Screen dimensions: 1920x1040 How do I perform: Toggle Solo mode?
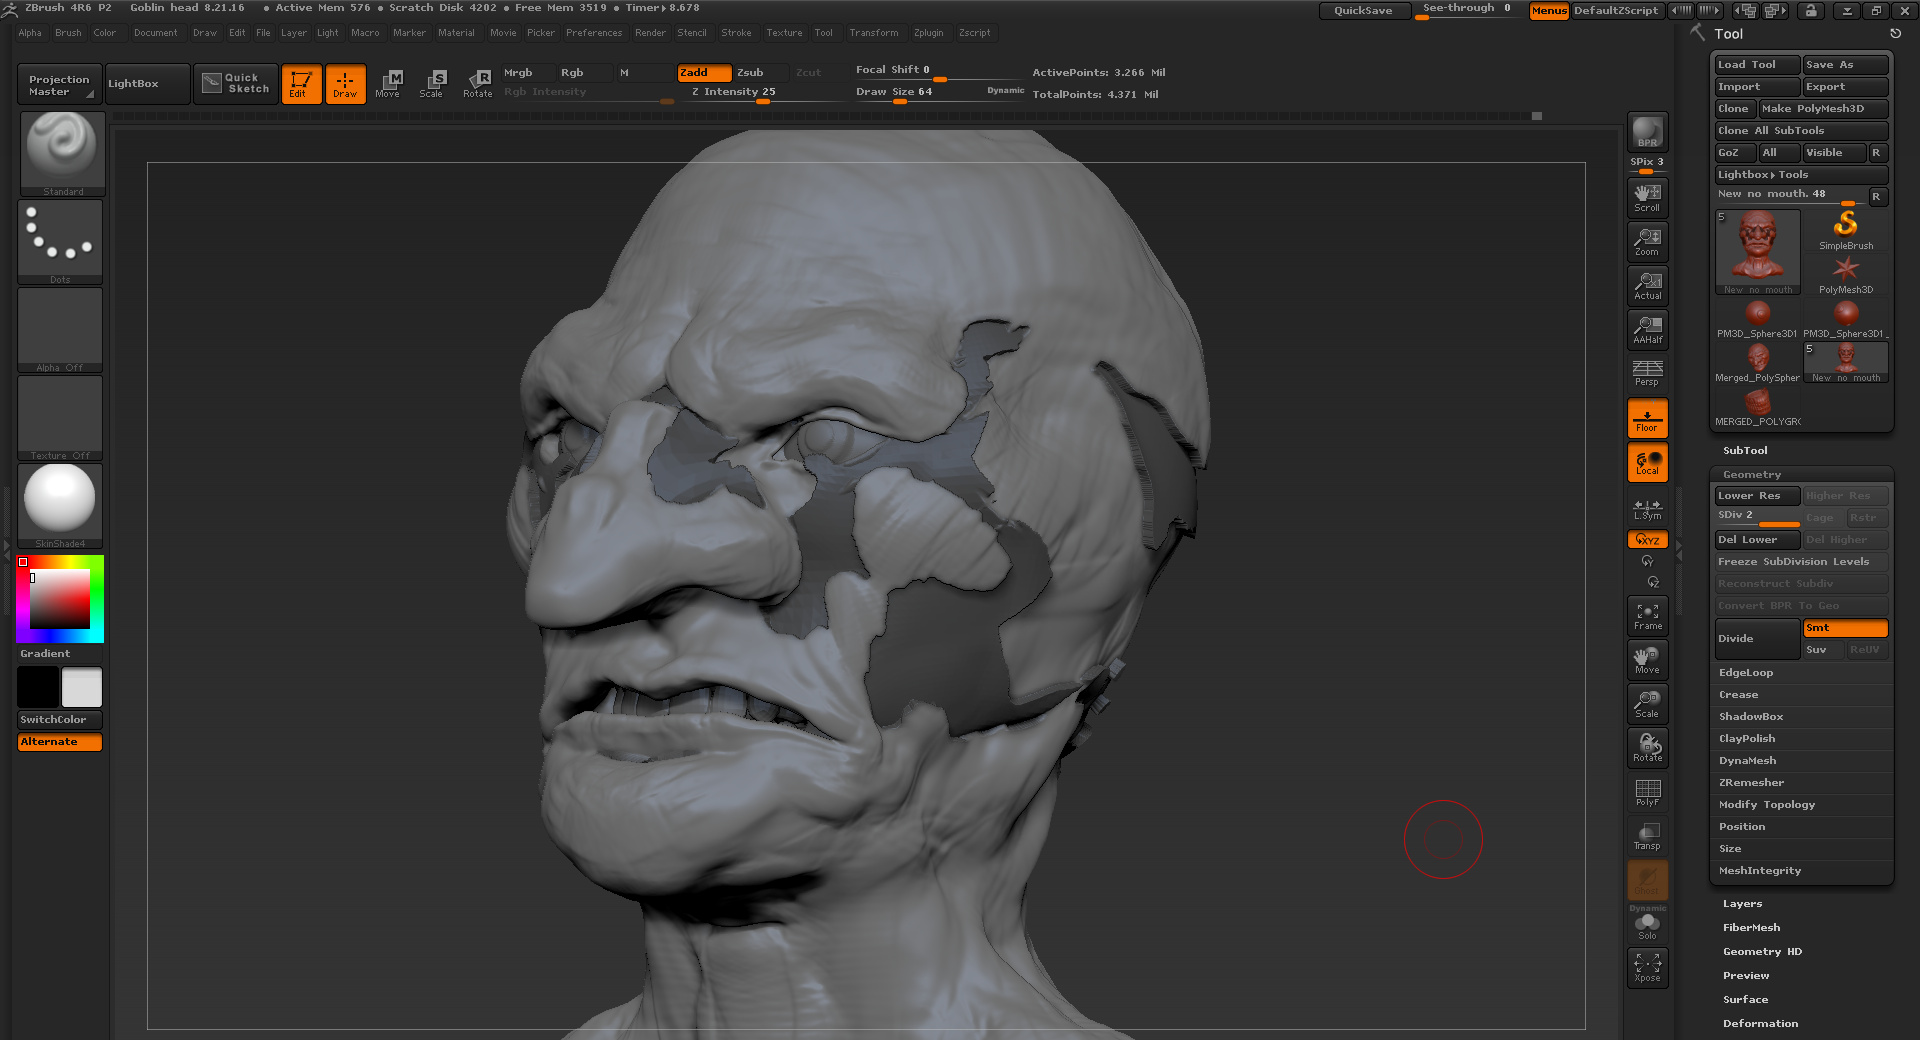[x=1647, y=927]
